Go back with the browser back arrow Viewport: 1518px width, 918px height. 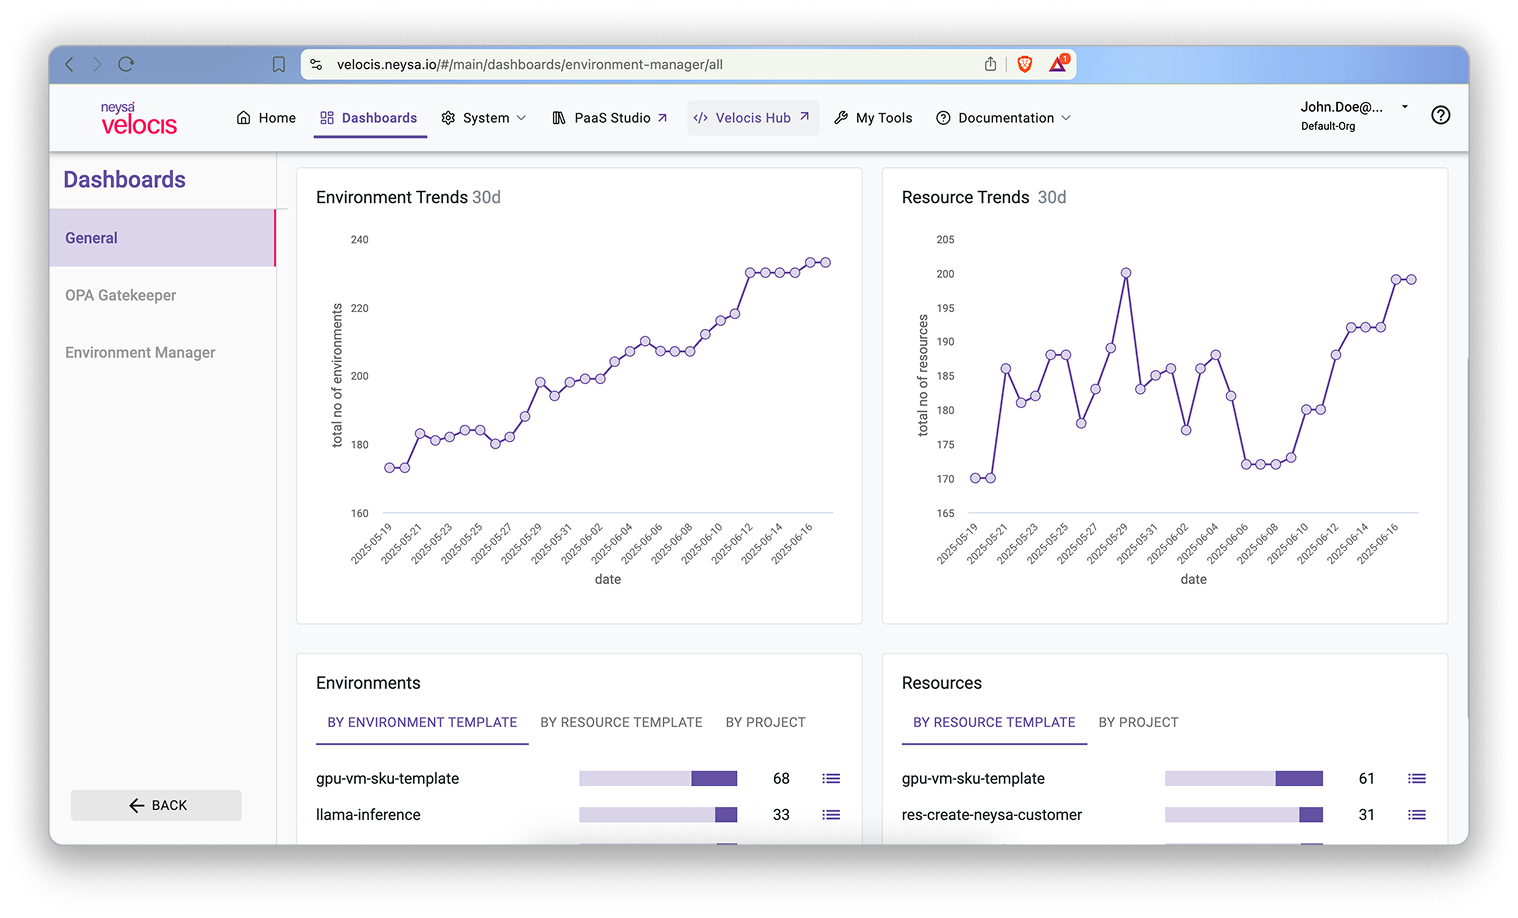(69, 64)
